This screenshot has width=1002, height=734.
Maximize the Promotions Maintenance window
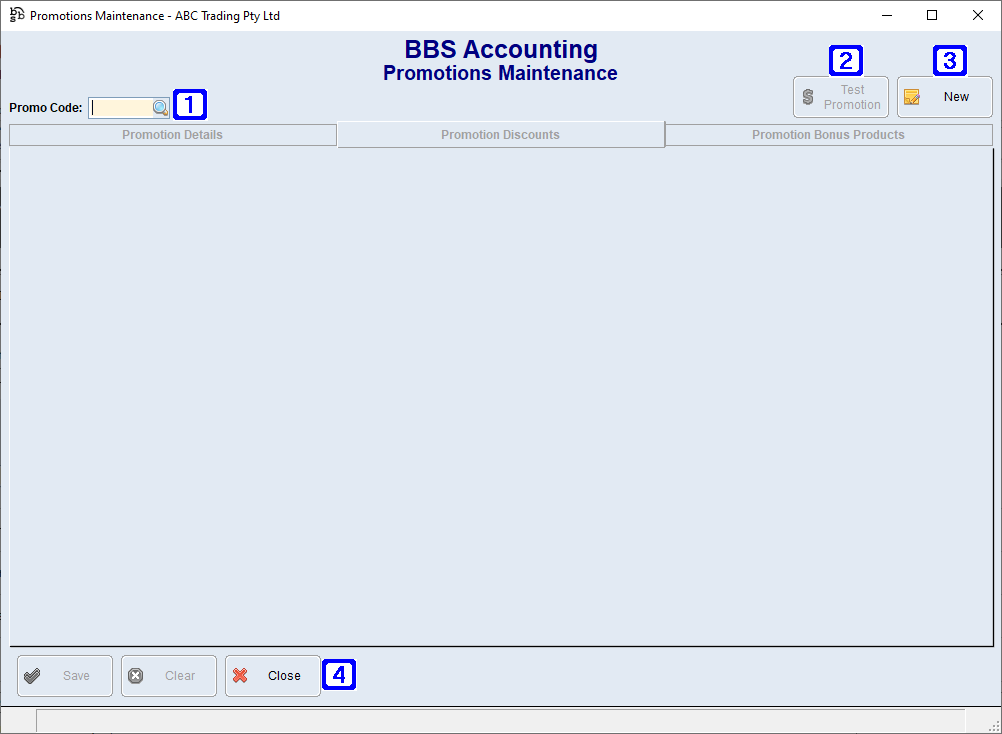tap(932, 15)
